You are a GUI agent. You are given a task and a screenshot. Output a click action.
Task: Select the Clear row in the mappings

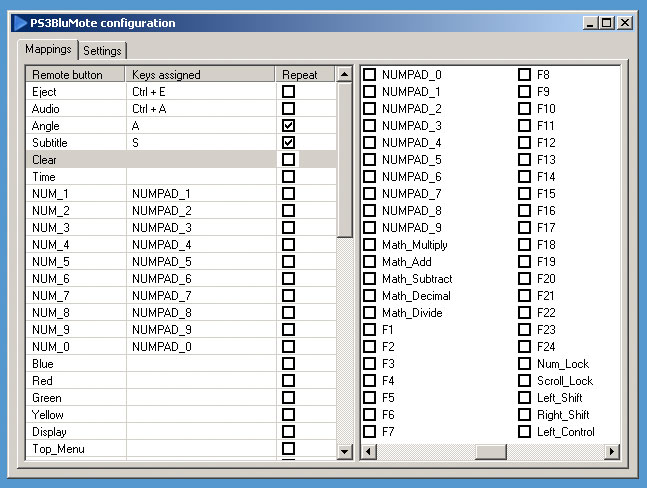[x=75, y=160]
